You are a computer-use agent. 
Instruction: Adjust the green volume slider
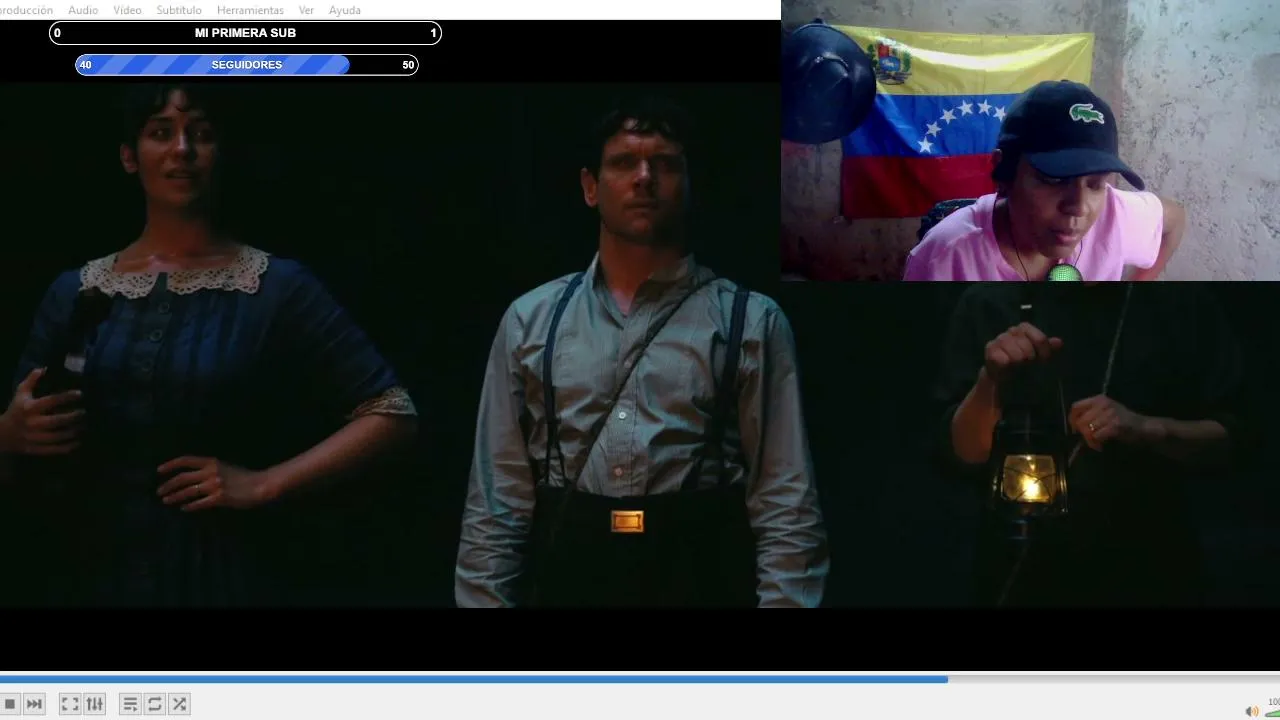point(1272,712)
